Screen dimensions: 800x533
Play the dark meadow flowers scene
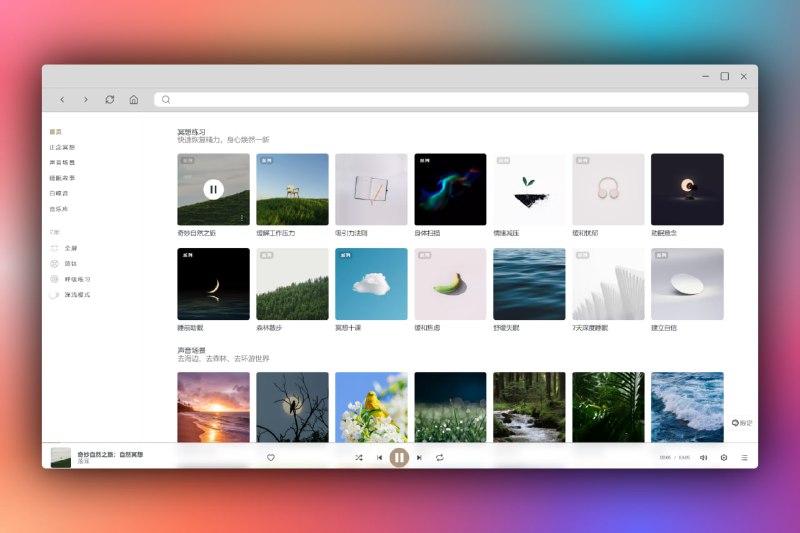coord(450,407)
